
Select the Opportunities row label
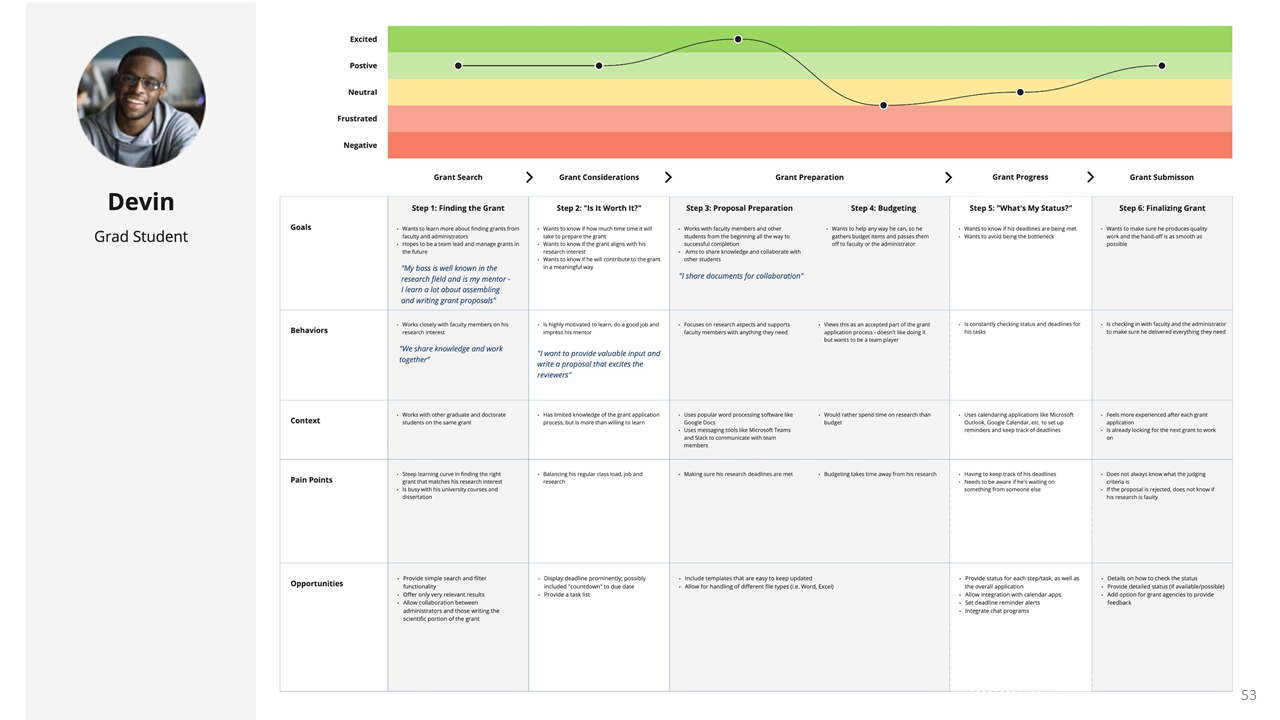pyautogui.click(x=316, y=584)
